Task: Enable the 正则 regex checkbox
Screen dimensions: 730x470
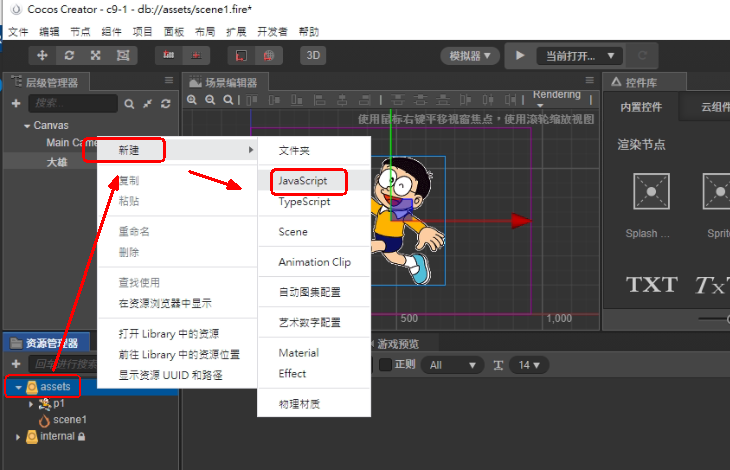Action: coord(385,365)
